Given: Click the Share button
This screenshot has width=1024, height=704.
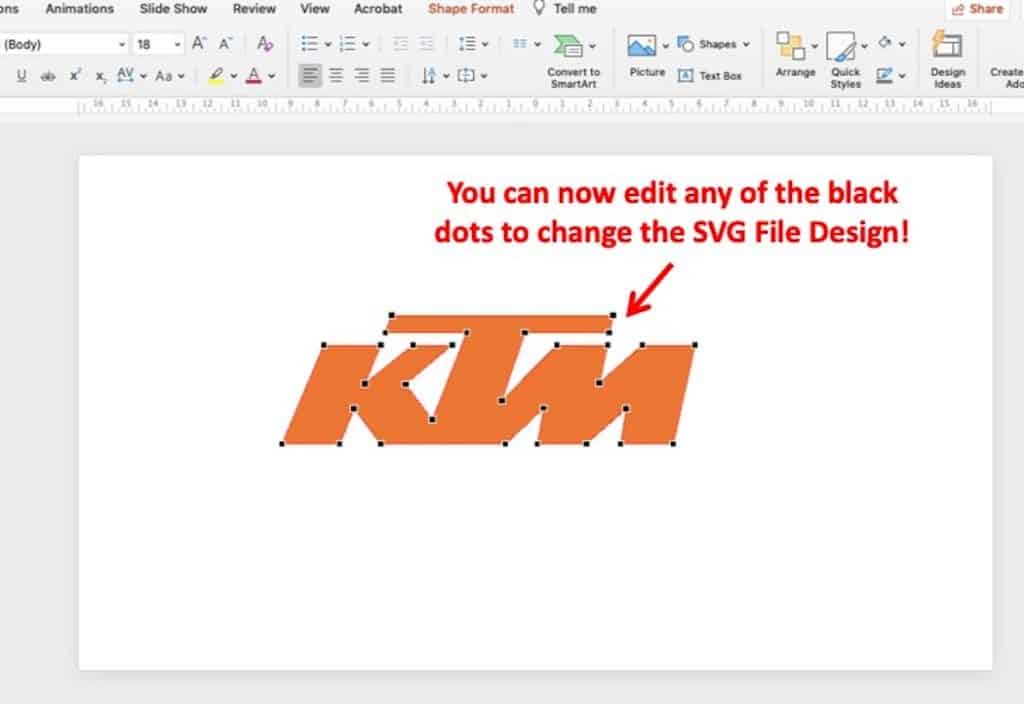Looking at the screenshot, I should (x=976, y=9).
